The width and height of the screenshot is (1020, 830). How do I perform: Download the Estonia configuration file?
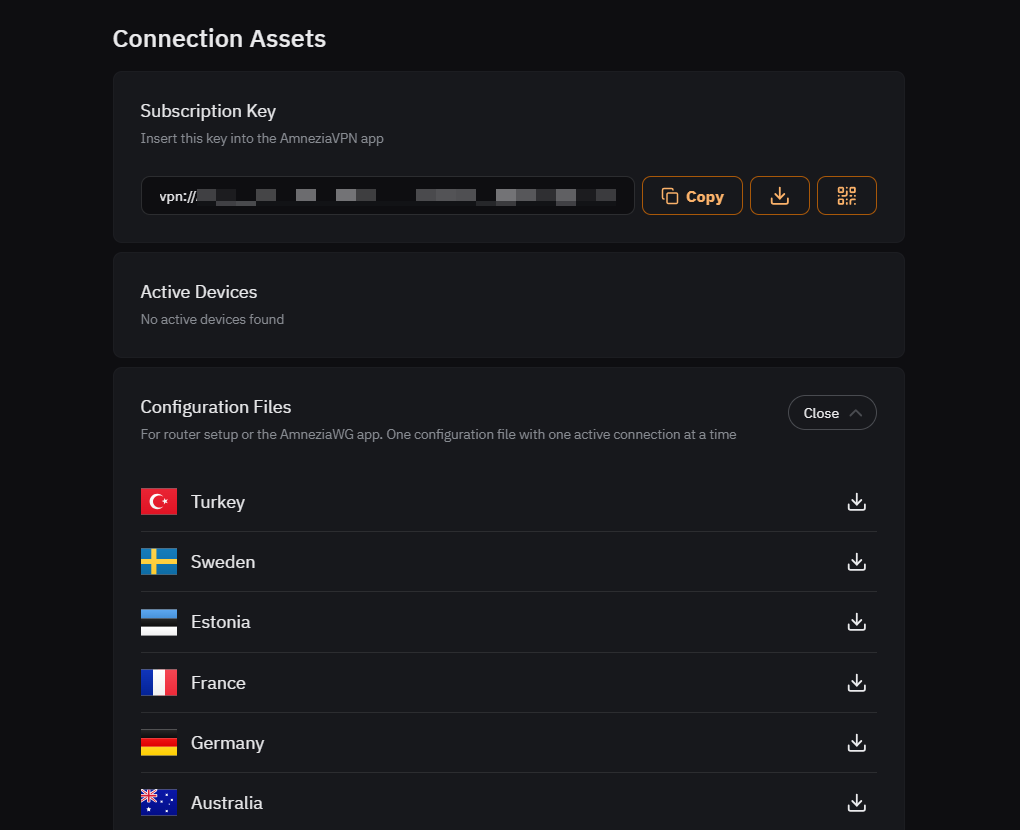pyautogui.click(x=856, y=622)
